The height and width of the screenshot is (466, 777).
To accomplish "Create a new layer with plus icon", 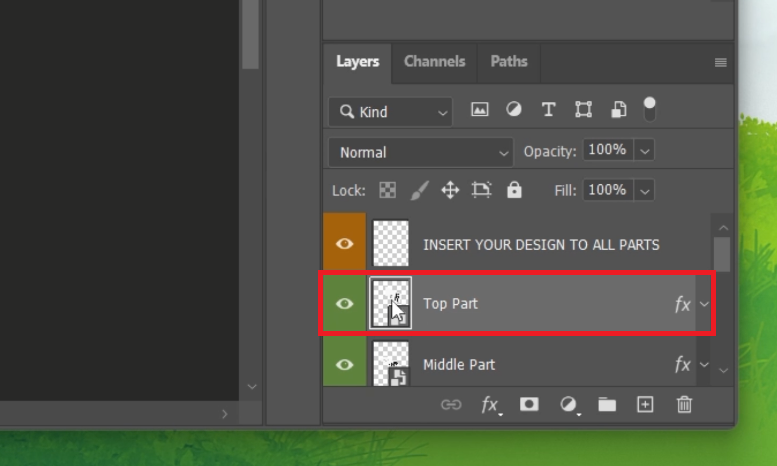I will point(645,404).
